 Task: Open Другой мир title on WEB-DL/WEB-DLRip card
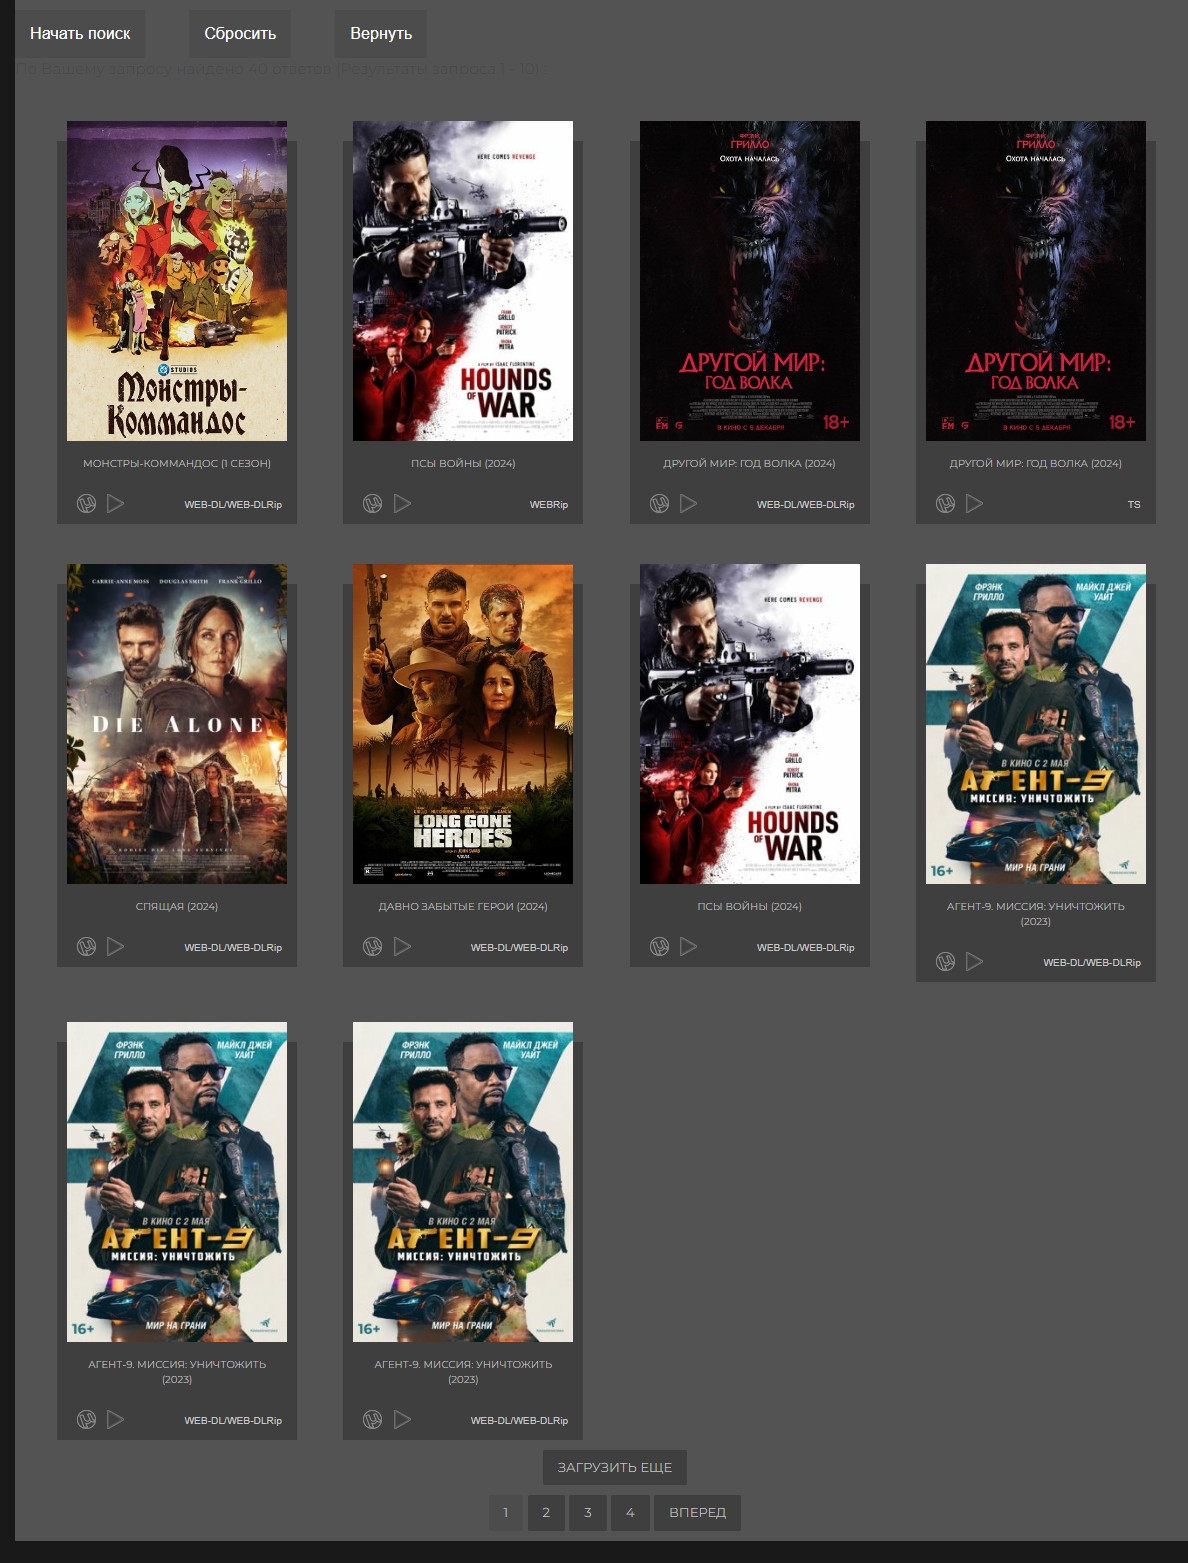[x=750, y=464]
